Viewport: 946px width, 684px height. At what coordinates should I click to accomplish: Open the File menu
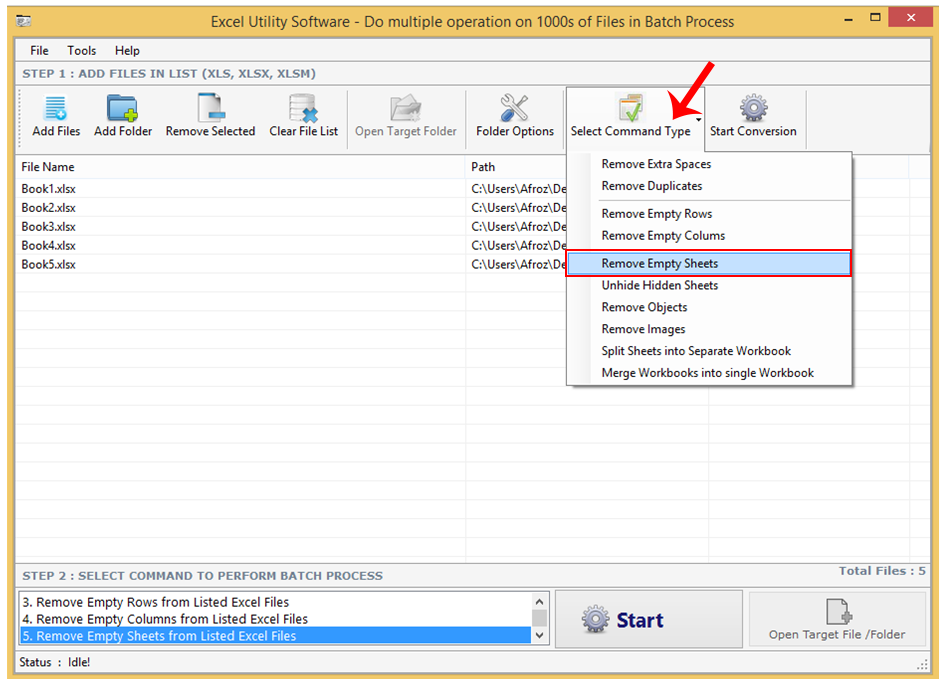point(39,51)
